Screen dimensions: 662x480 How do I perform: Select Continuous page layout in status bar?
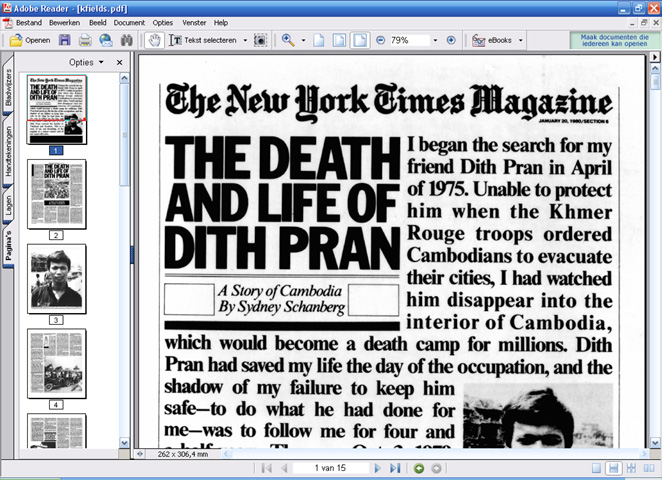click(613, 468)
